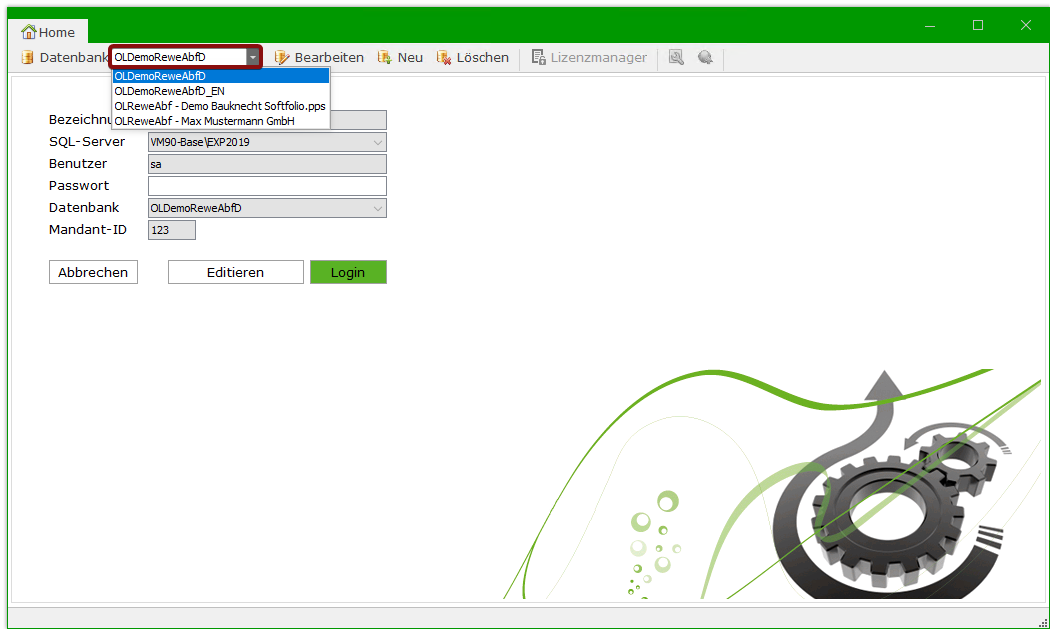Focus the Passwort input field

(267, 186)
